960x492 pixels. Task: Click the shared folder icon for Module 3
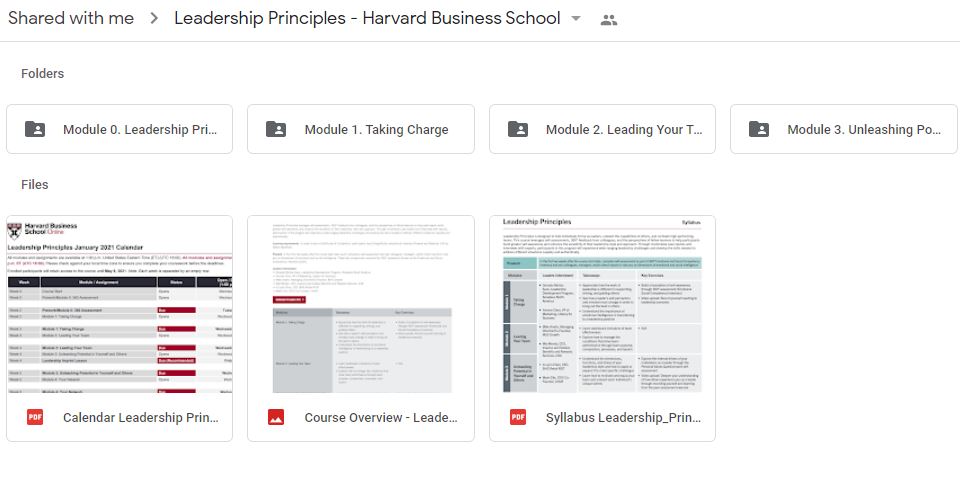(x=759, y=129)
